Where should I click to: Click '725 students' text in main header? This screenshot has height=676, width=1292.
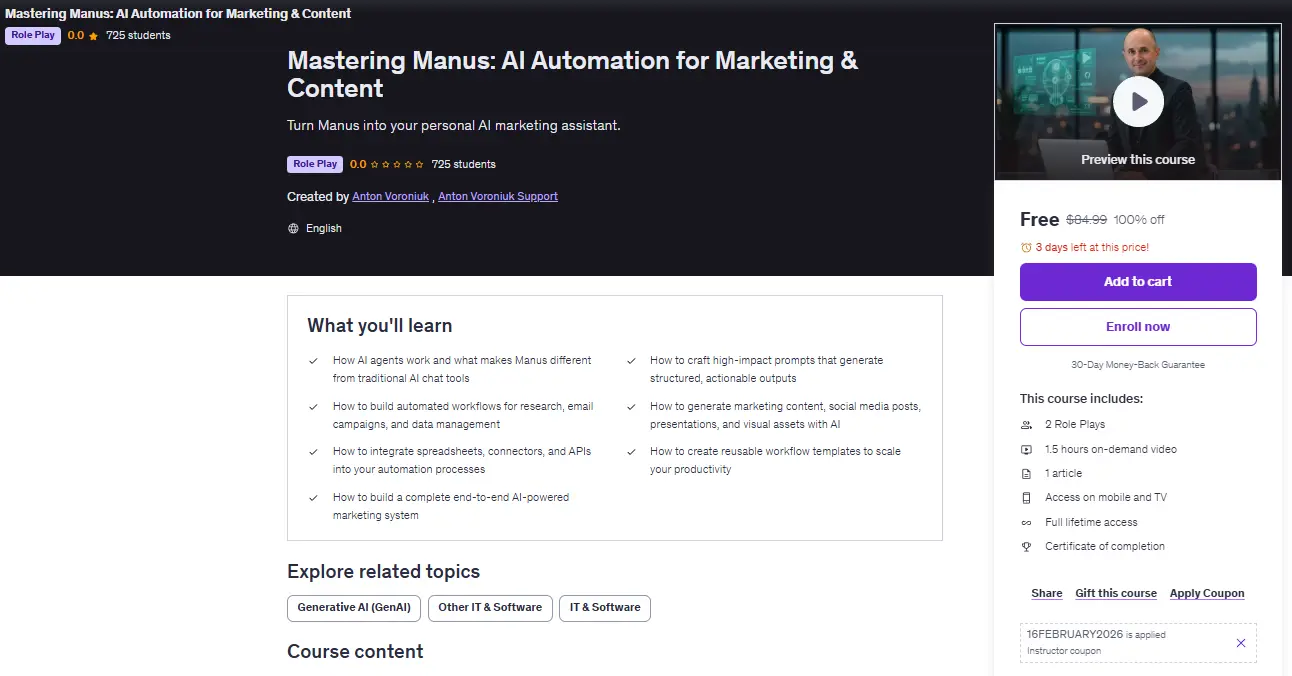[464, 164]
